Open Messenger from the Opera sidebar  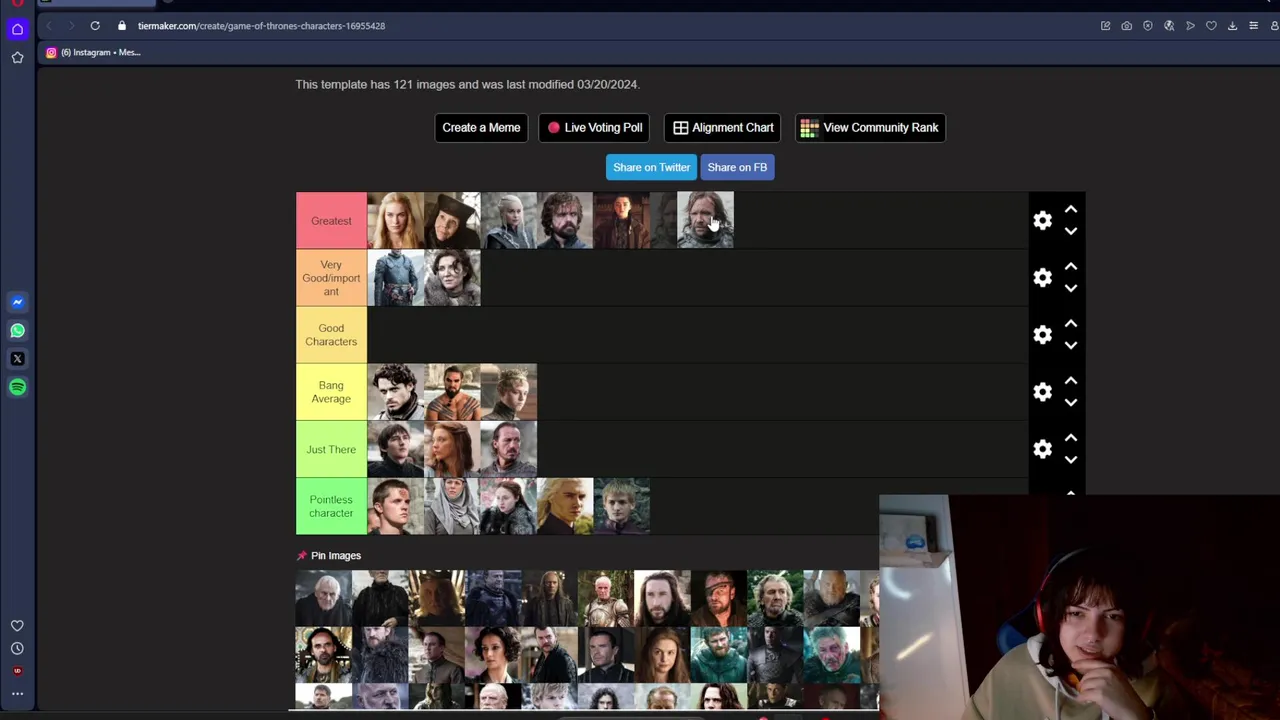pos(17,302)
